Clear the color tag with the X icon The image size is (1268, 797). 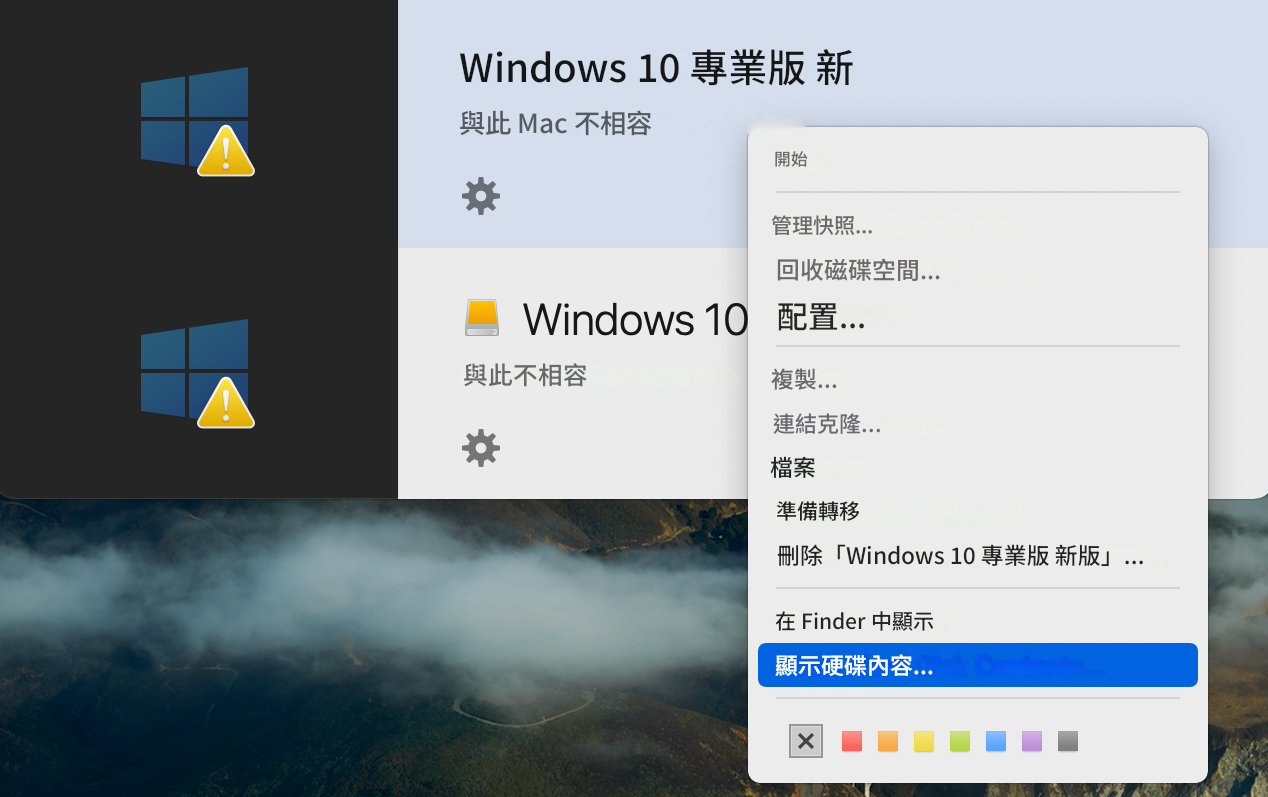(806, 741)
